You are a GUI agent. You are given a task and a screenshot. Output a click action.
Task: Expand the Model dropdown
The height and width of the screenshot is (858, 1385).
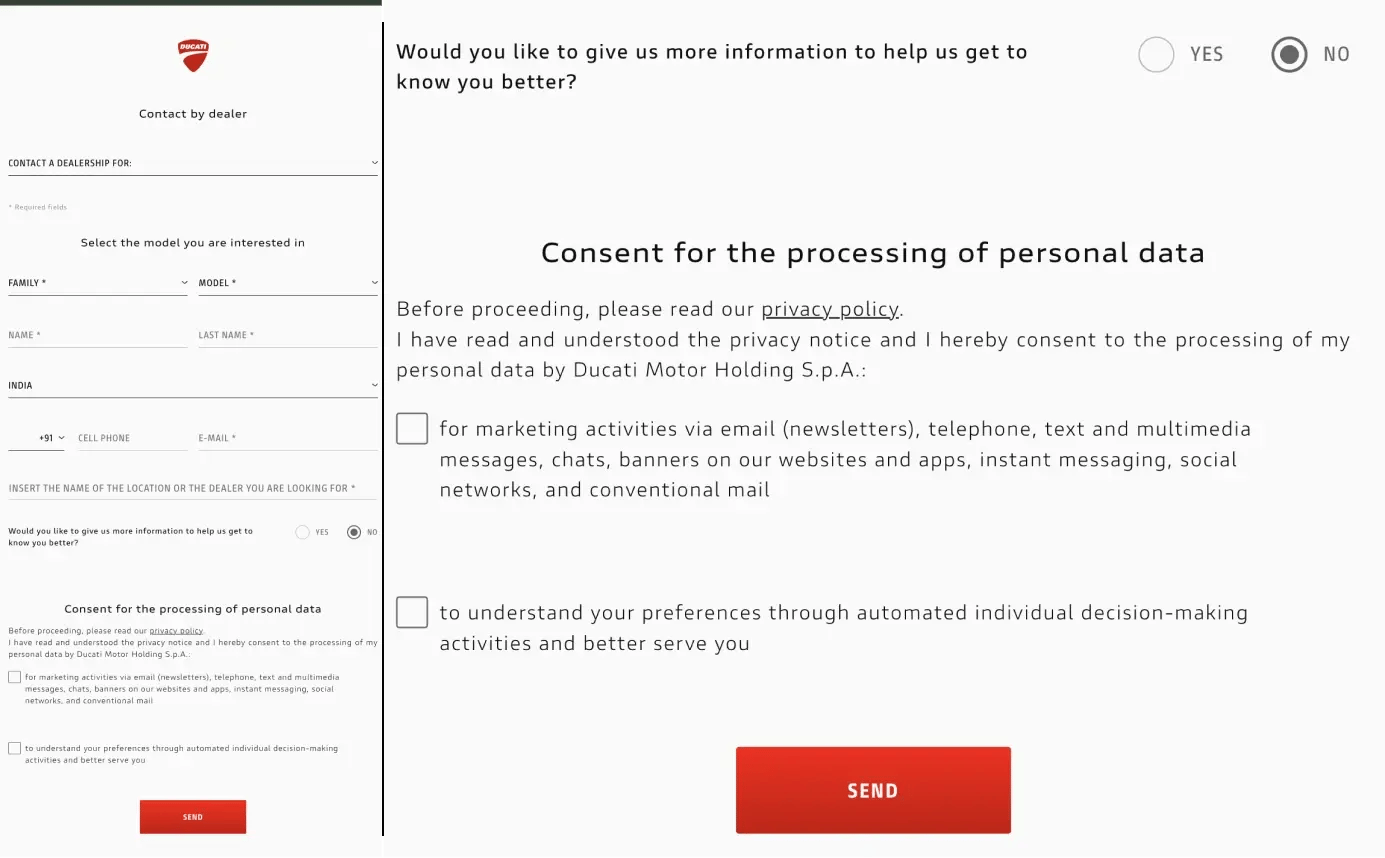coord(288,283)
